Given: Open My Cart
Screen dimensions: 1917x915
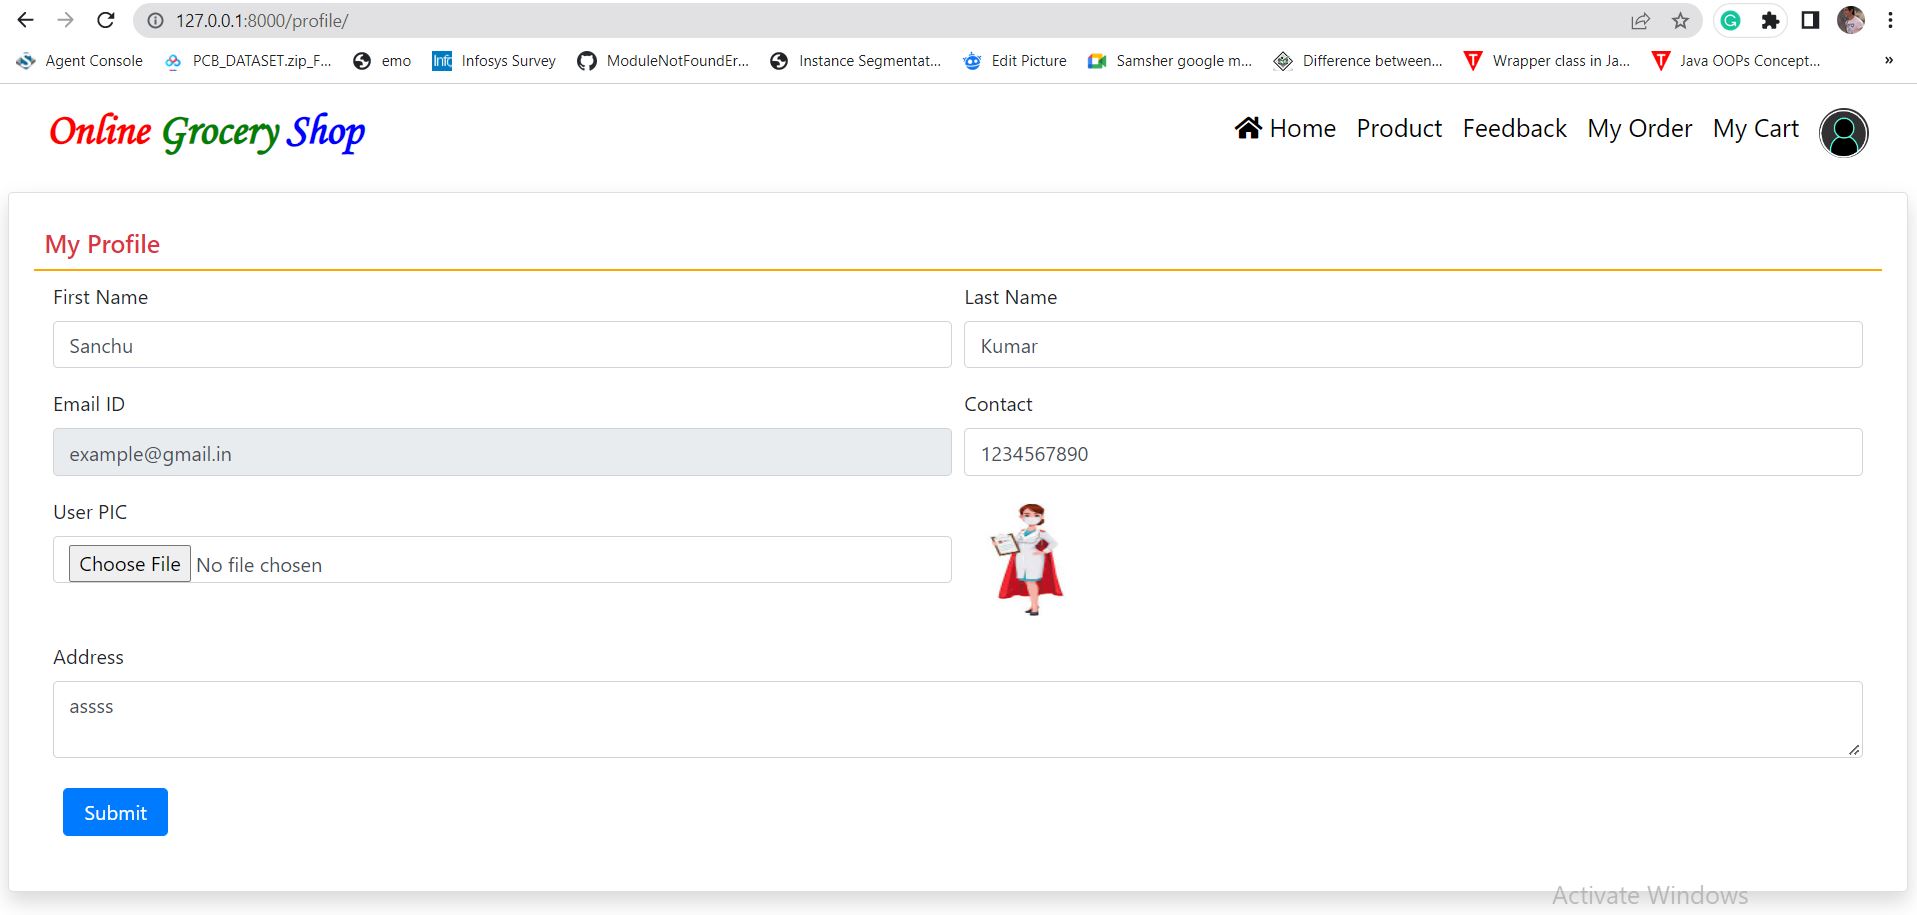Looking at the screenshot, I should click(x=1755, y=129).
